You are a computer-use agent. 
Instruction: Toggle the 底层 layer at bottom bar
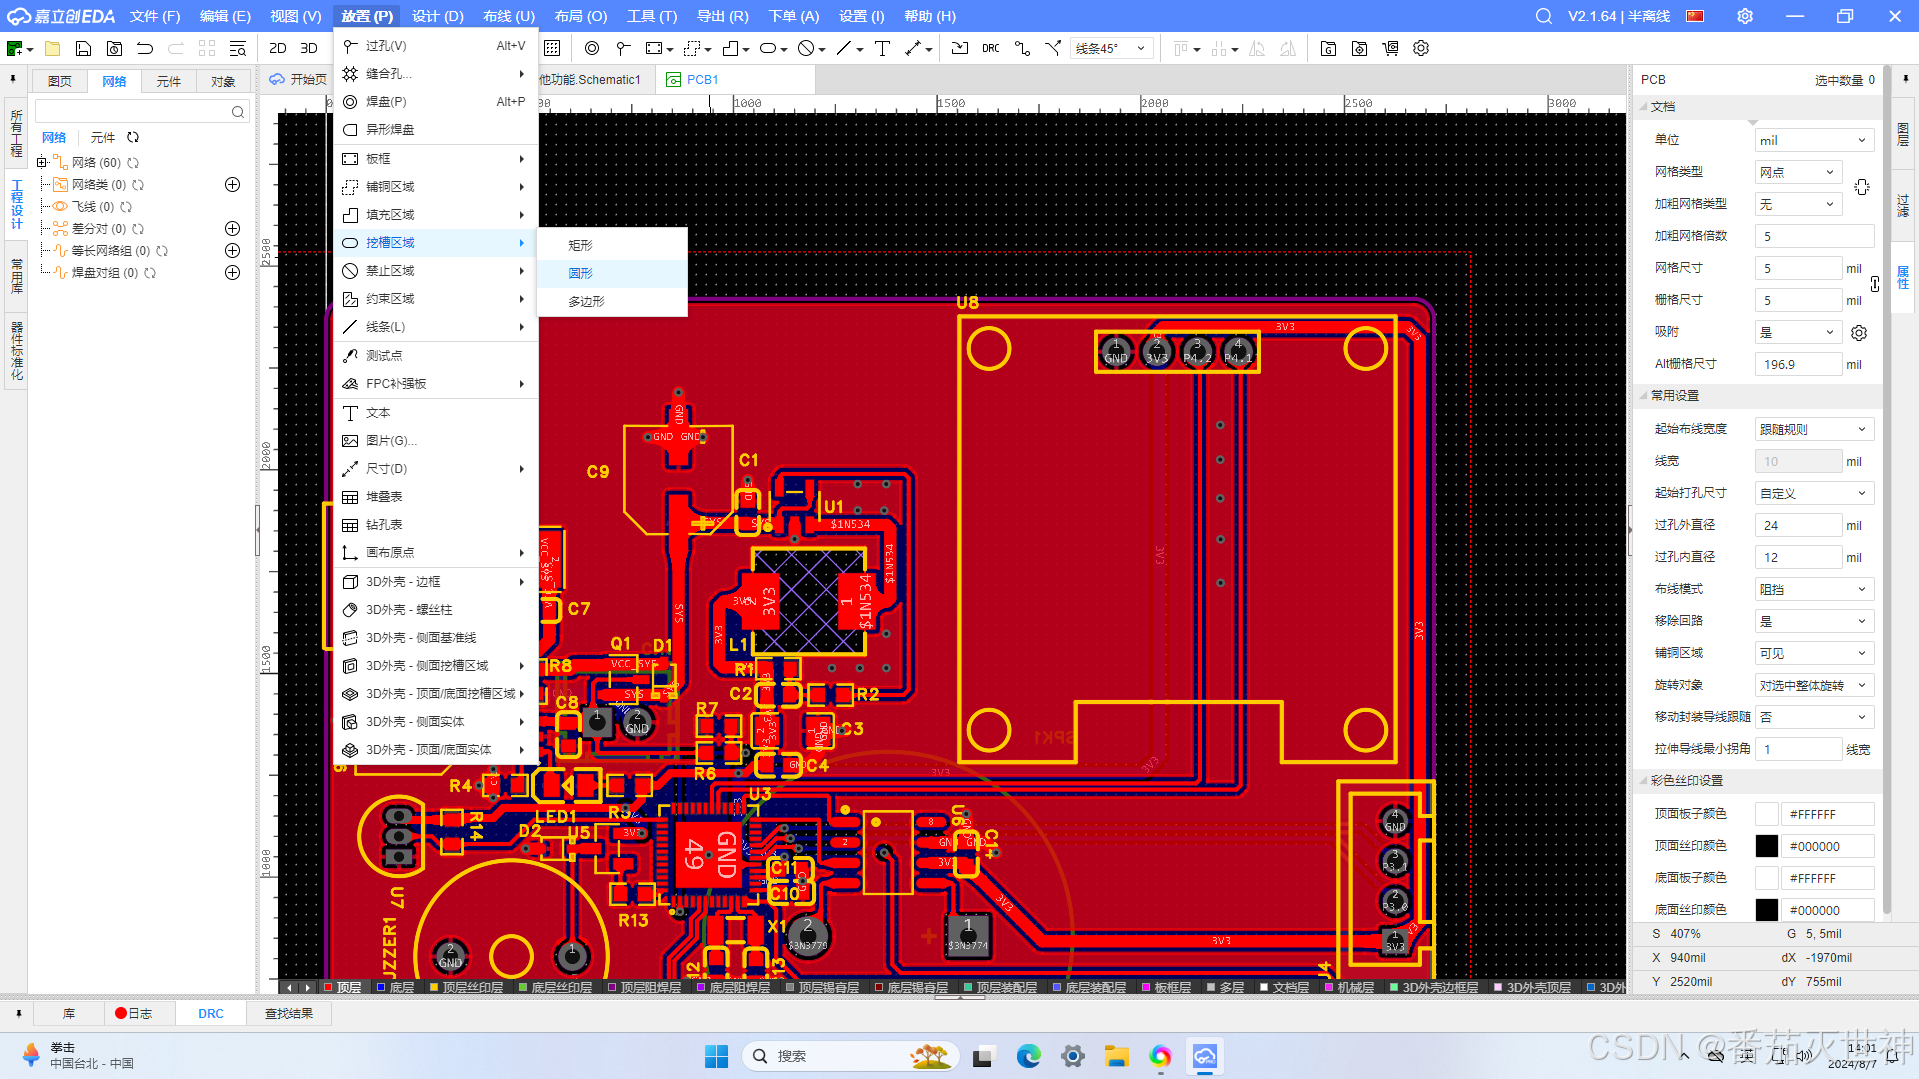[x=395, y=987]
